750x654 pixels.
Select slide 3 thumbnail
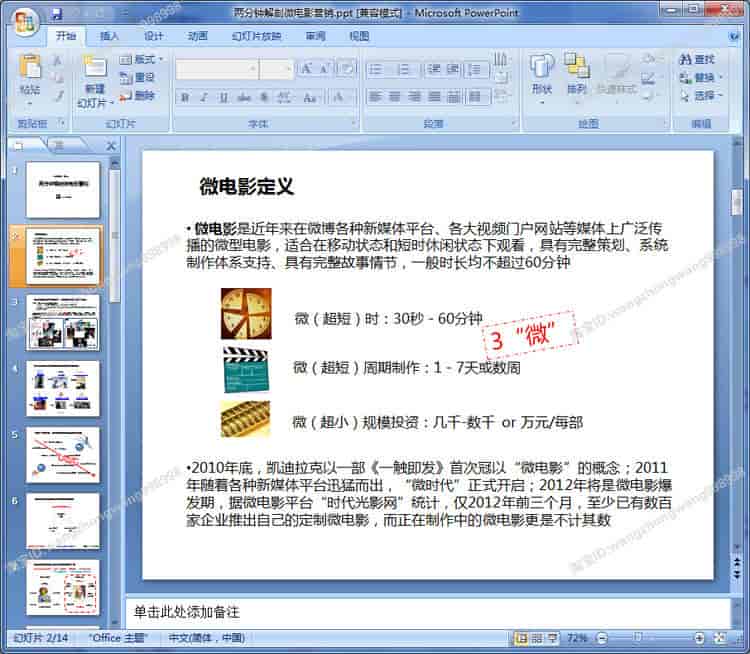(x=63, y=322)
